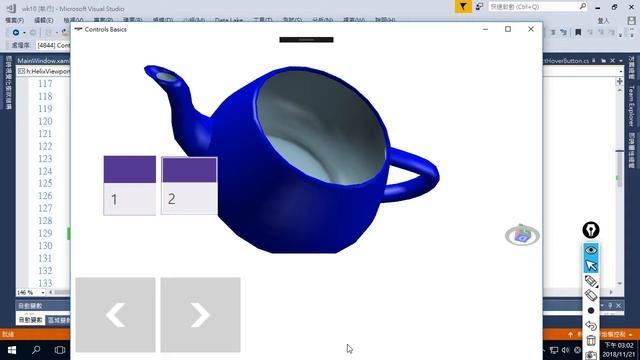Select the purple tile labeled 1
The width and height of the screenshot is (640, 360).
[129, 185]
